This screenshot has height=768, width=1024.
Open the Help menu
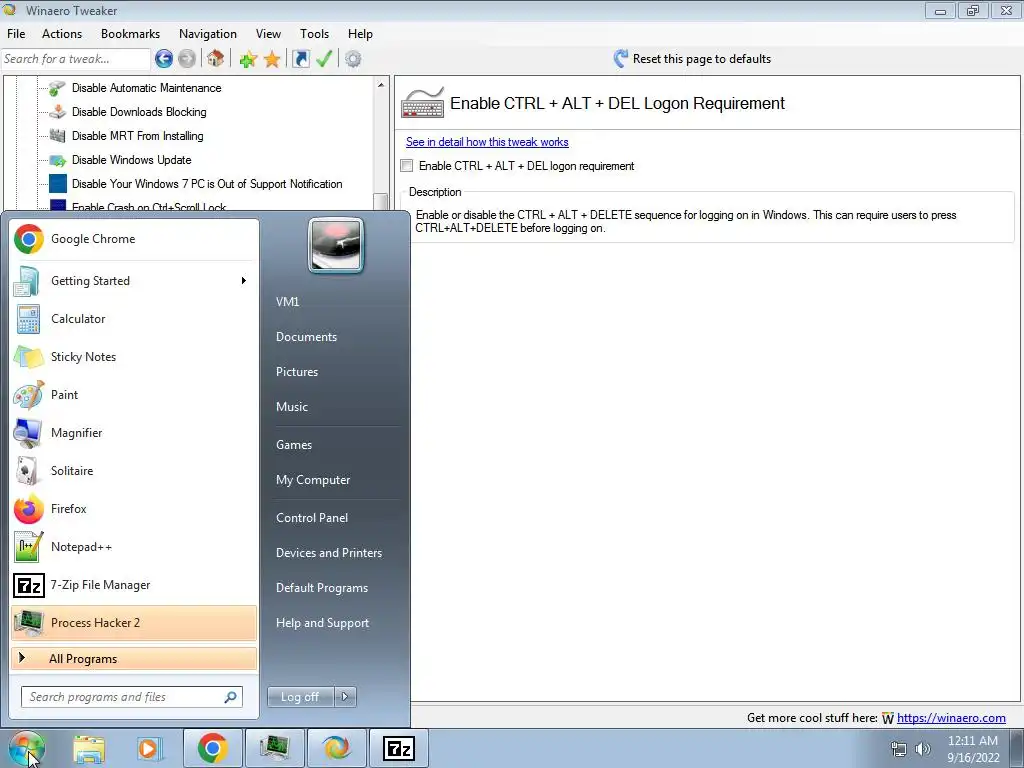coord(360,34)
